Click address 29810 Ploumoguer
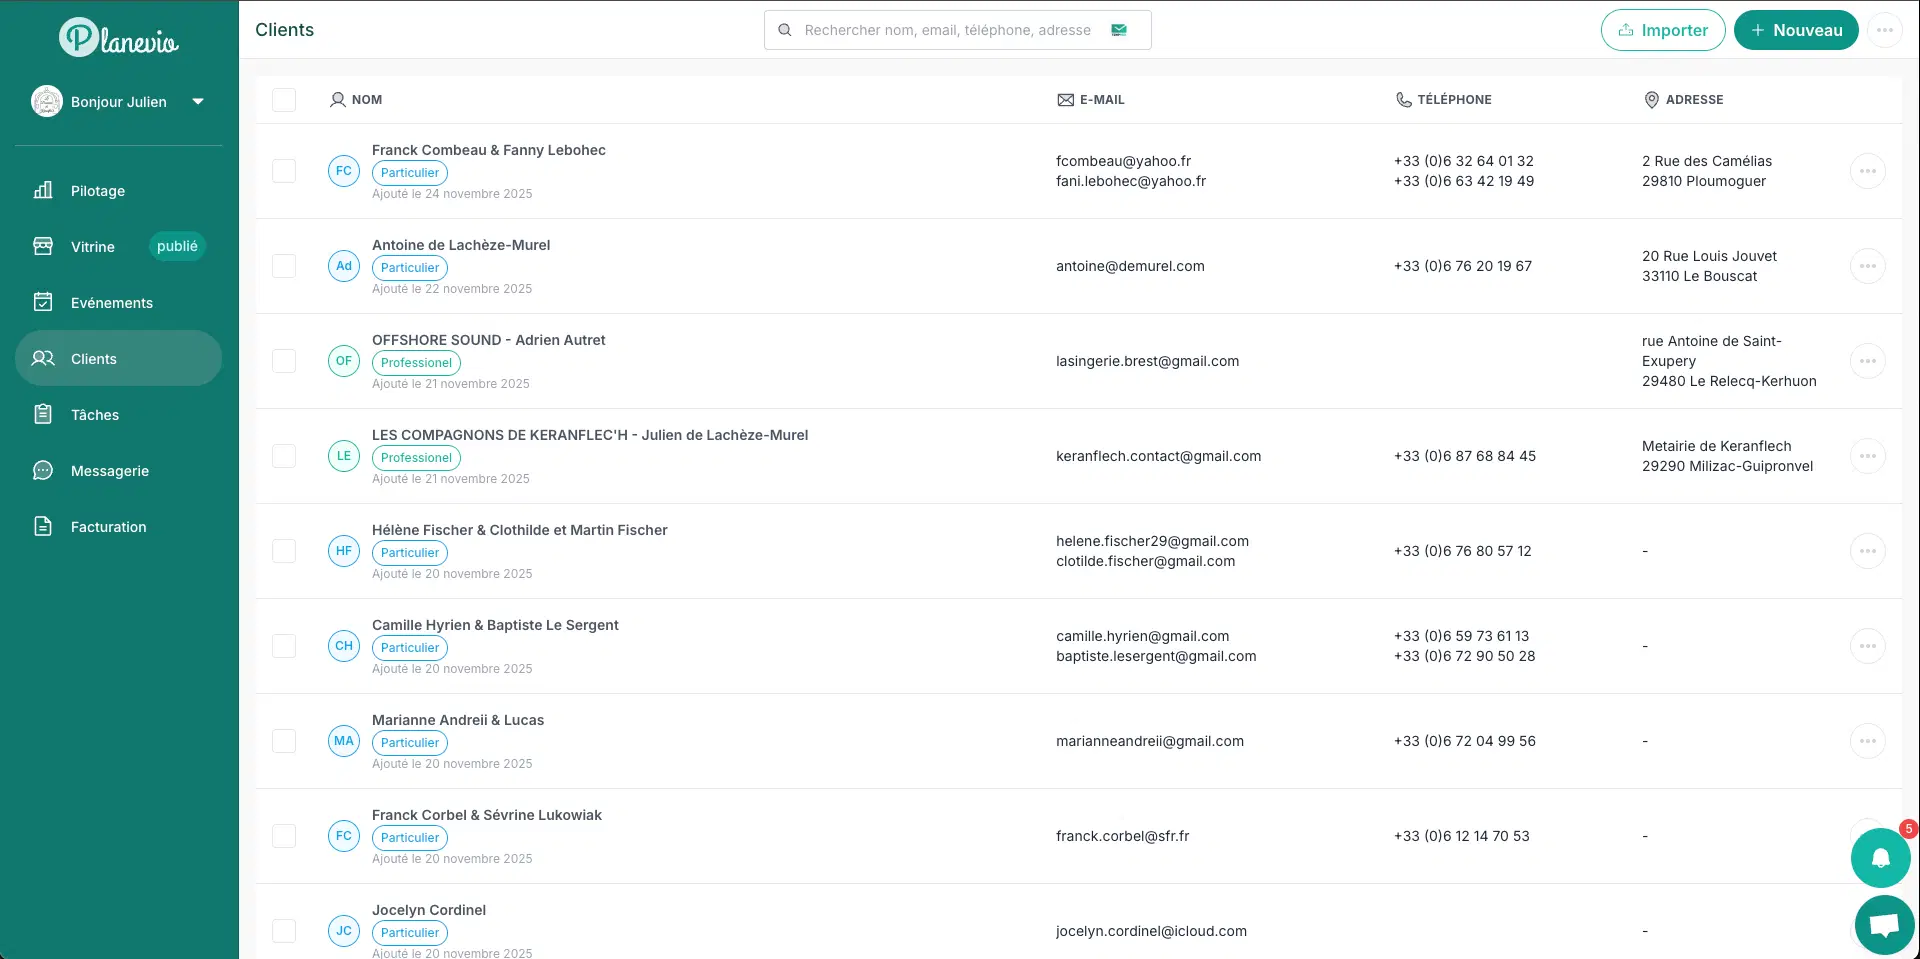 coord(1704,181)
